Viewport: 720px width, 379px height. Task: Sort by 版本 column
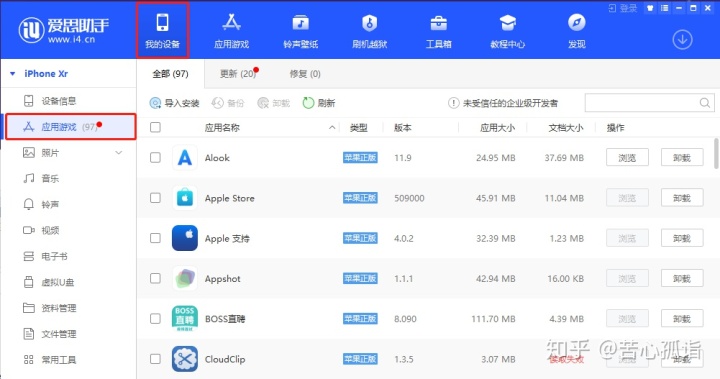[403, 128]
